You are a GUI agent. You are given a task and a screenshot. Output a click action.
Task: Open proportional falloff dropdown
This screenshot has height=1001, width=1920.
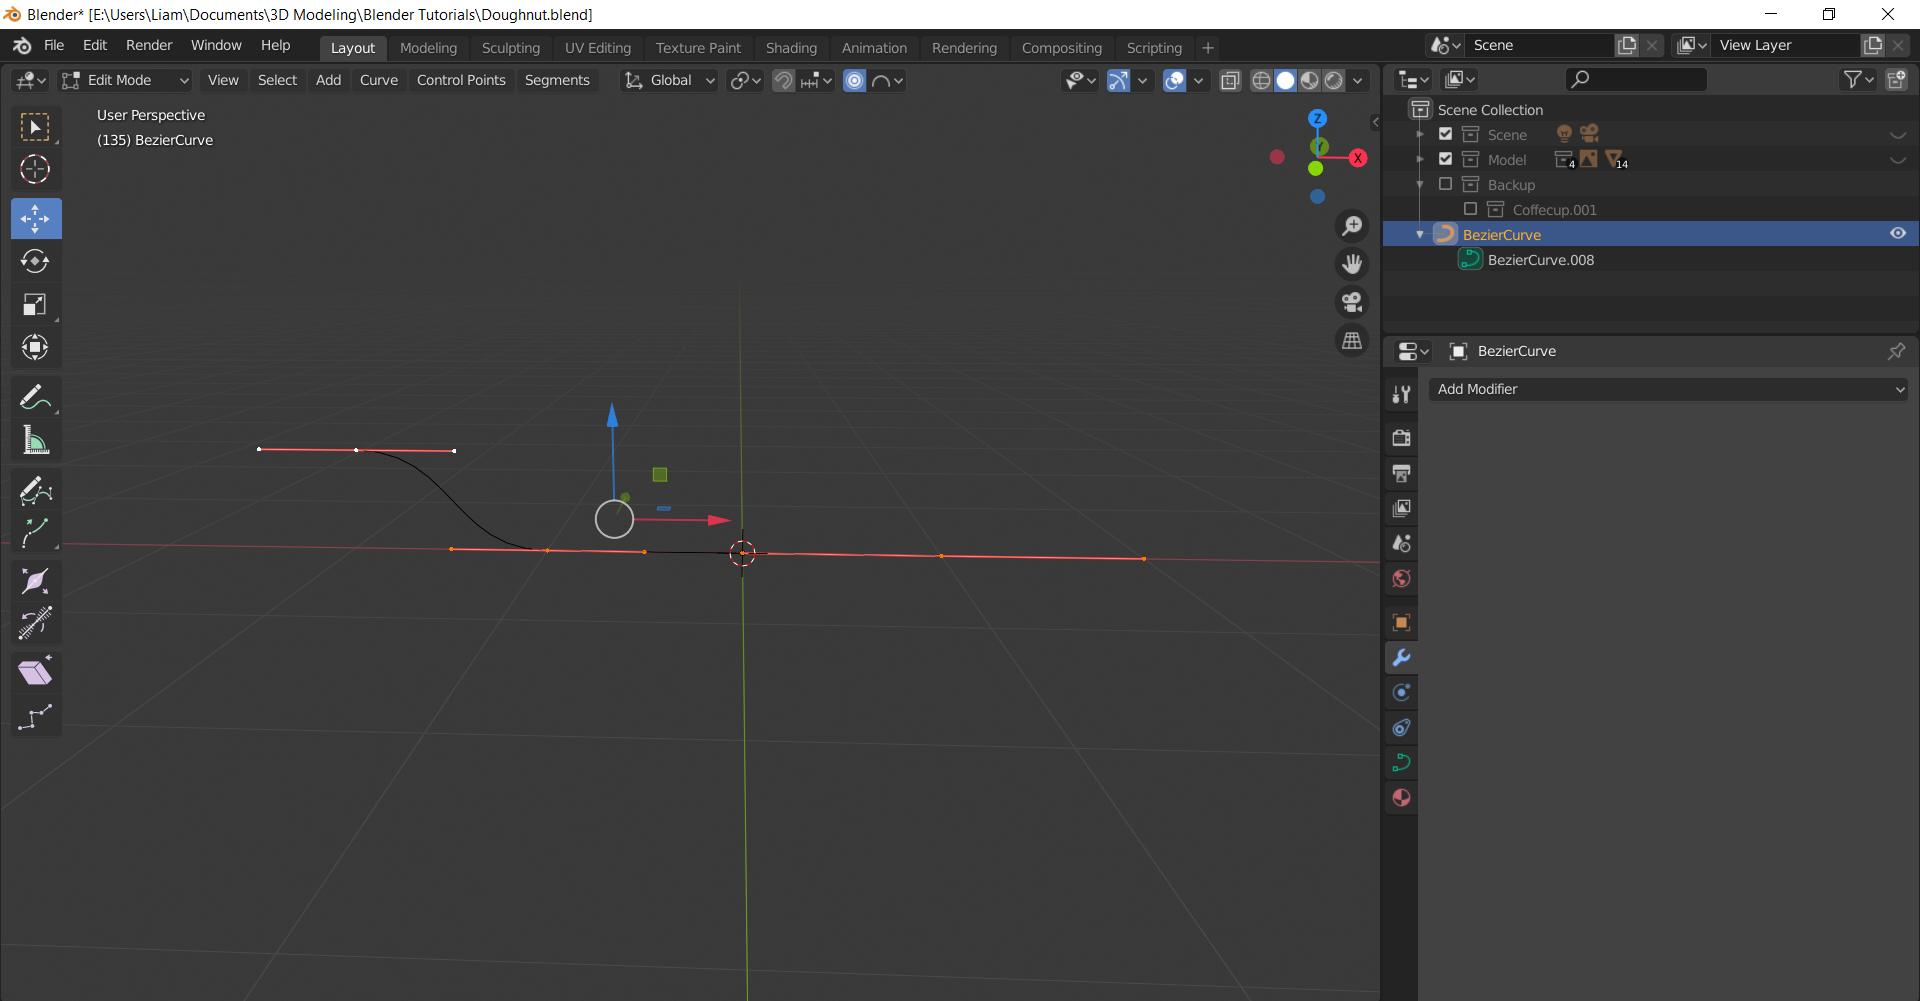[x=887, y=80]
